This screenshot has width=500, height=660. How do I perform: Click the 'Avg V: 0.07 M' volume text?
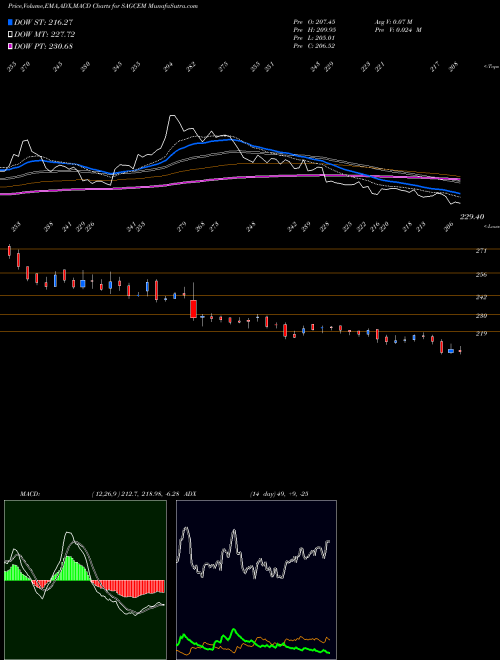click(x=394, y=22)
